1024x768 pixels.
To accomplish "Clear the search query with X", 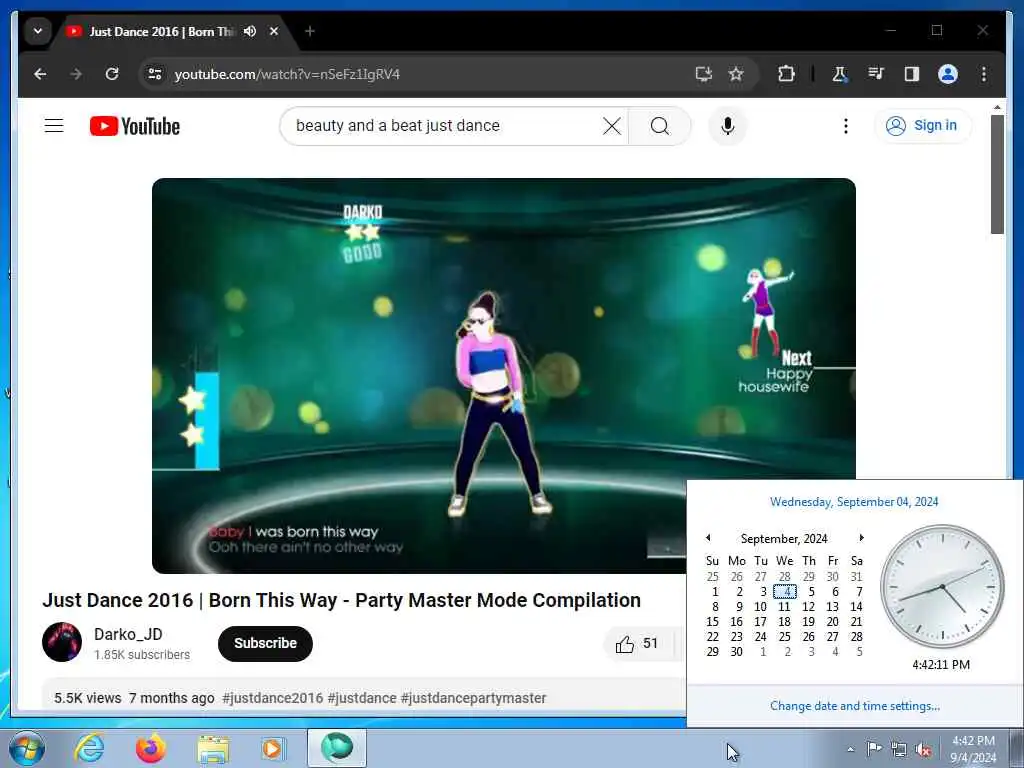I will [x=612, y=125].
